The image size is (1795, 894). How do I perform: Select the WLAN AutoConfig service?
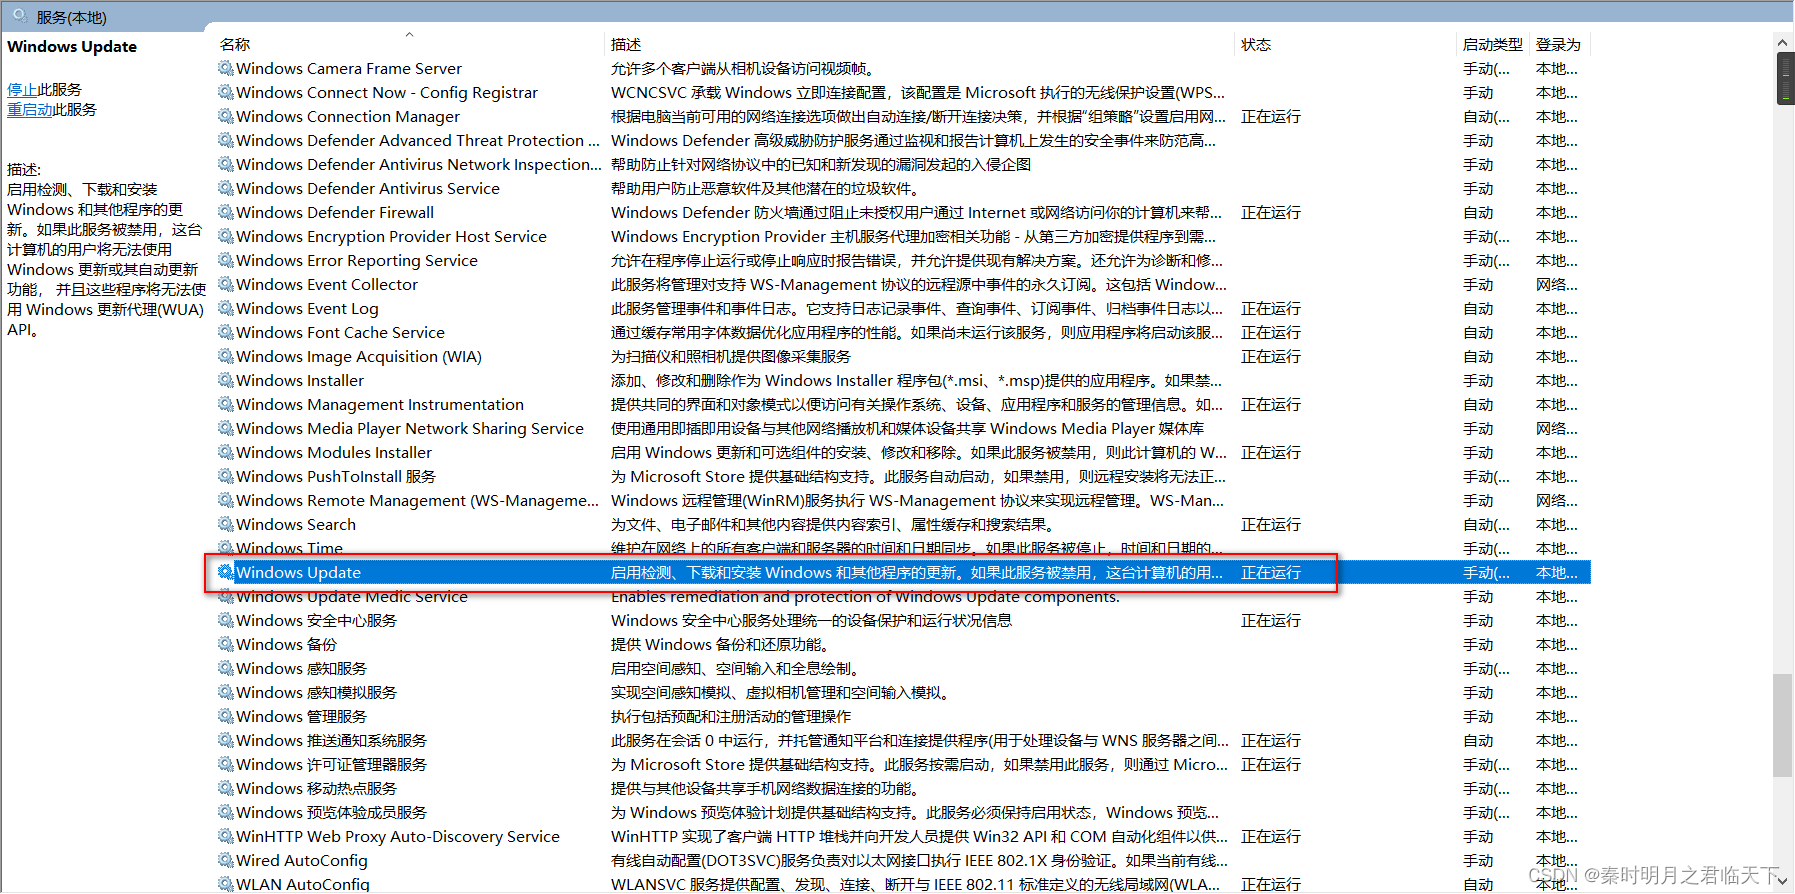[x=302, y=885]
